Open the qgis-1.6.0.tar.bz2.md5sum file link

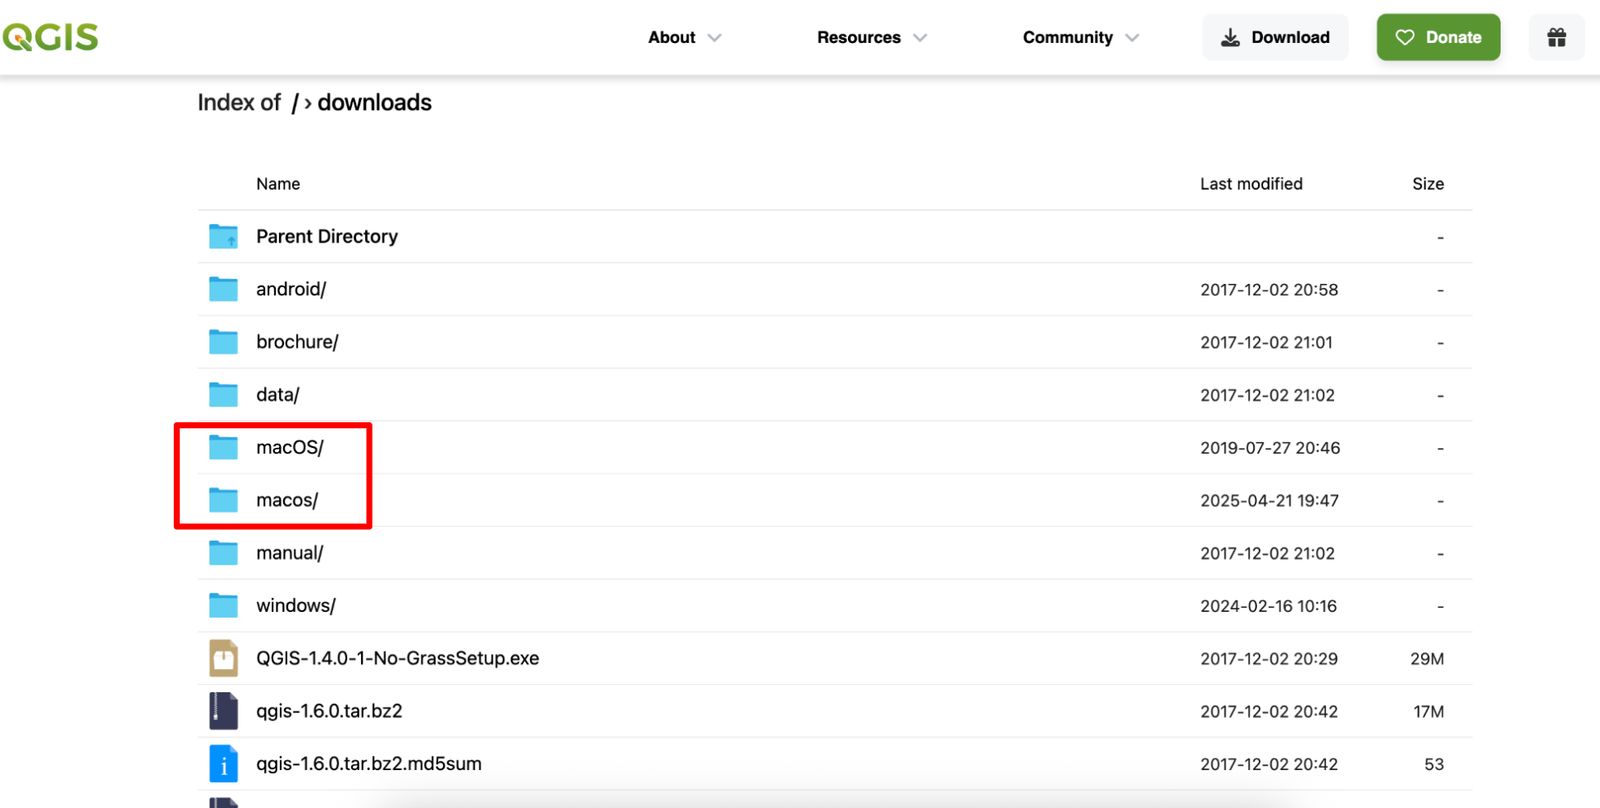pyautogui.click(x=369, y=764)
